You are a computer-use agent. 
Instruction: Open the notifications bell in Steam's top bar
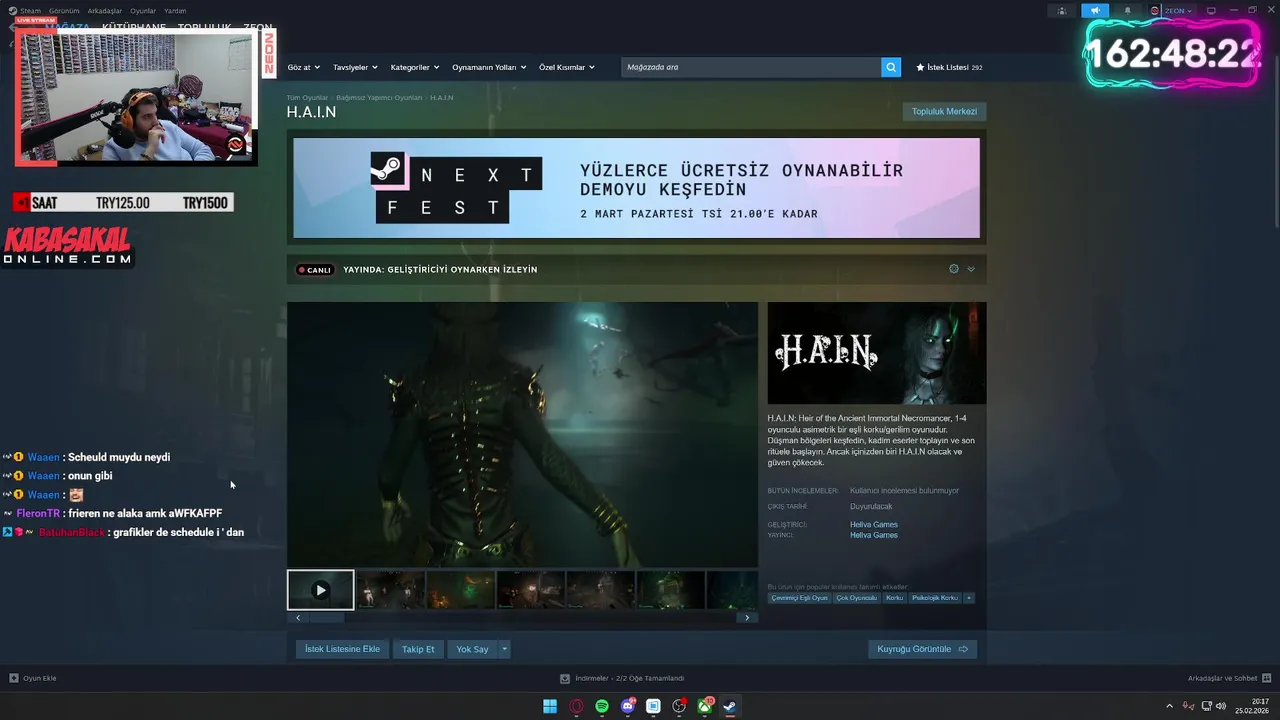(1128, 11)
